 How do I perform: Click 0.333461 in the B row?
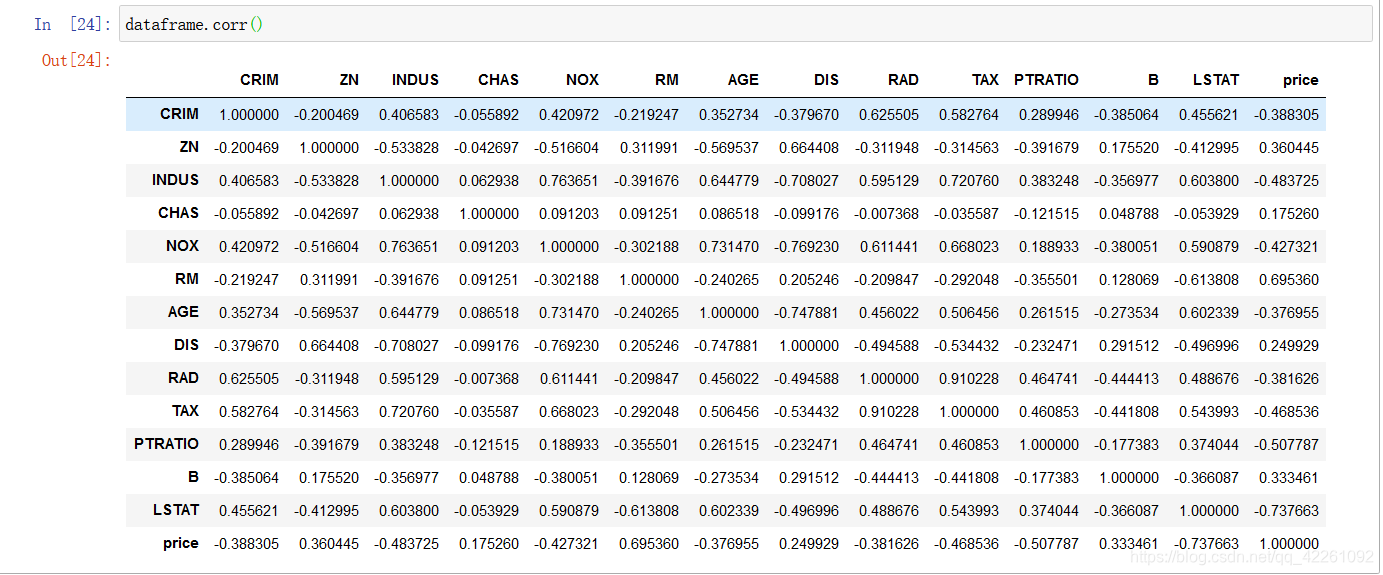(1289, 478)
